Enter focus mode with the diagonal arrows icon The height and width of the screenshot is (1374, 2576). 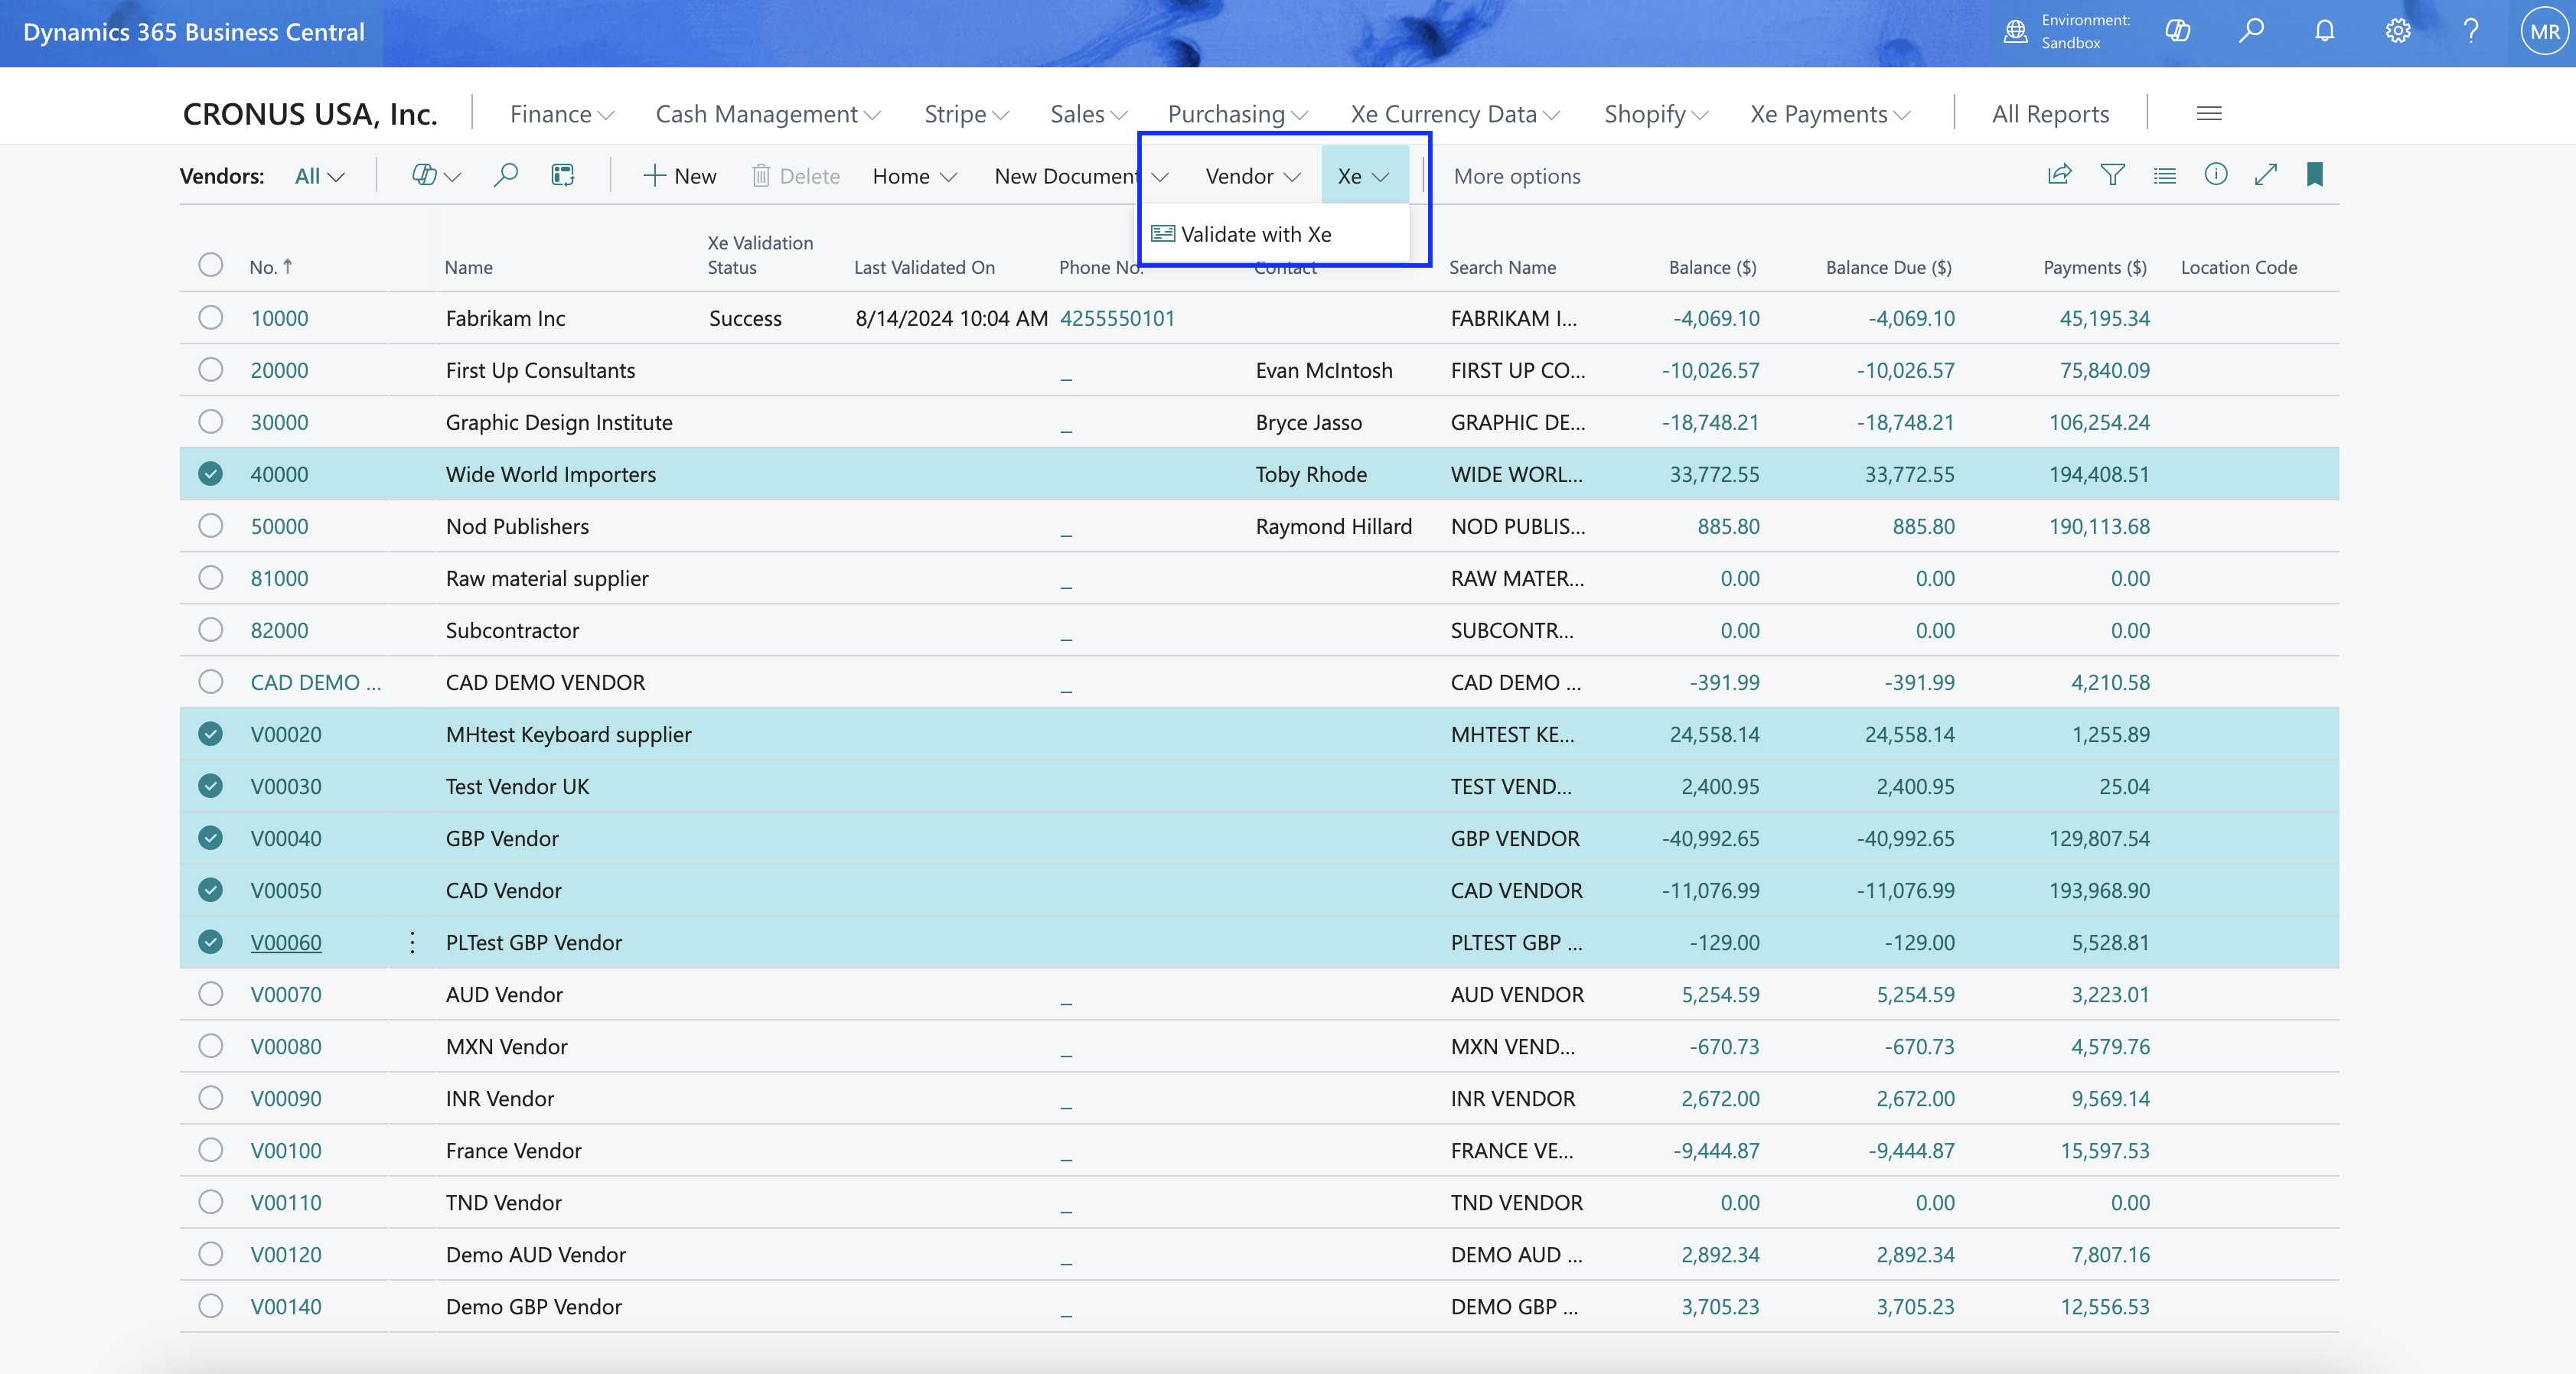(2267, 175)
